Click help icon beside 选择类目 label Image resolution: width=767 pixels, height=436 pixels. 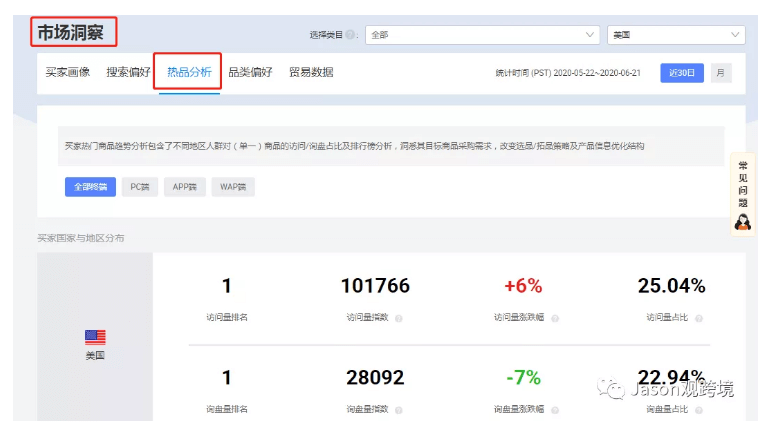click(351, 35)
